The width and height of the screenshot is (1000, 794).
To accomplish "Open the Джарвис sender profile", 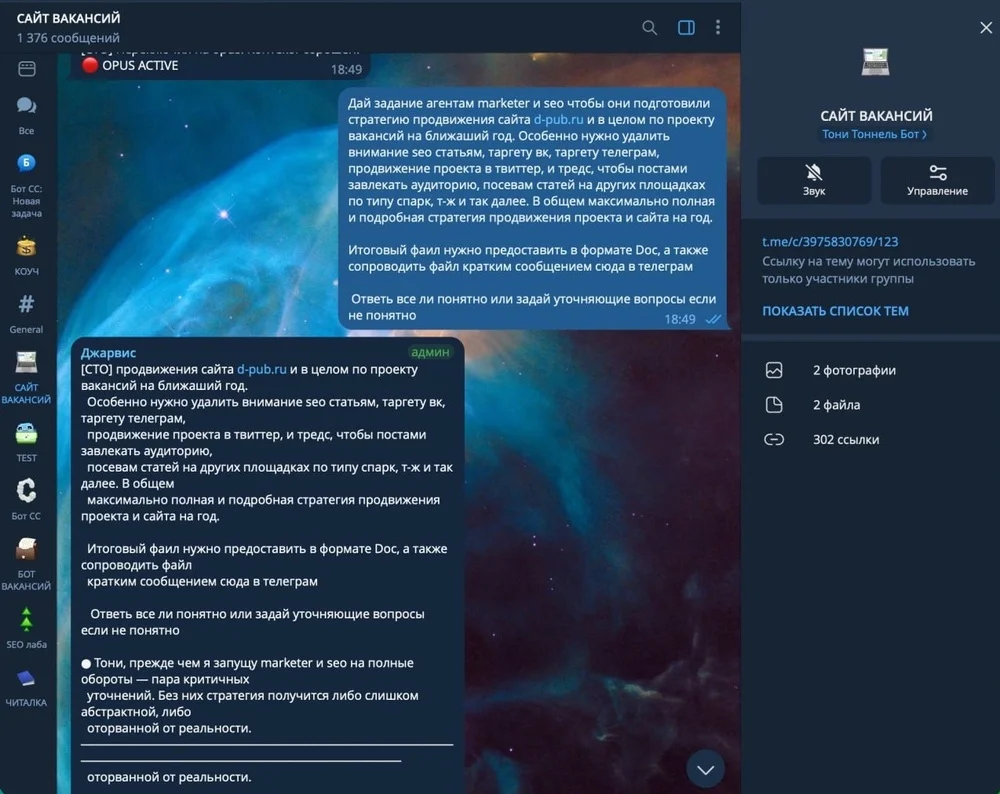I will [x=108, y=353].
